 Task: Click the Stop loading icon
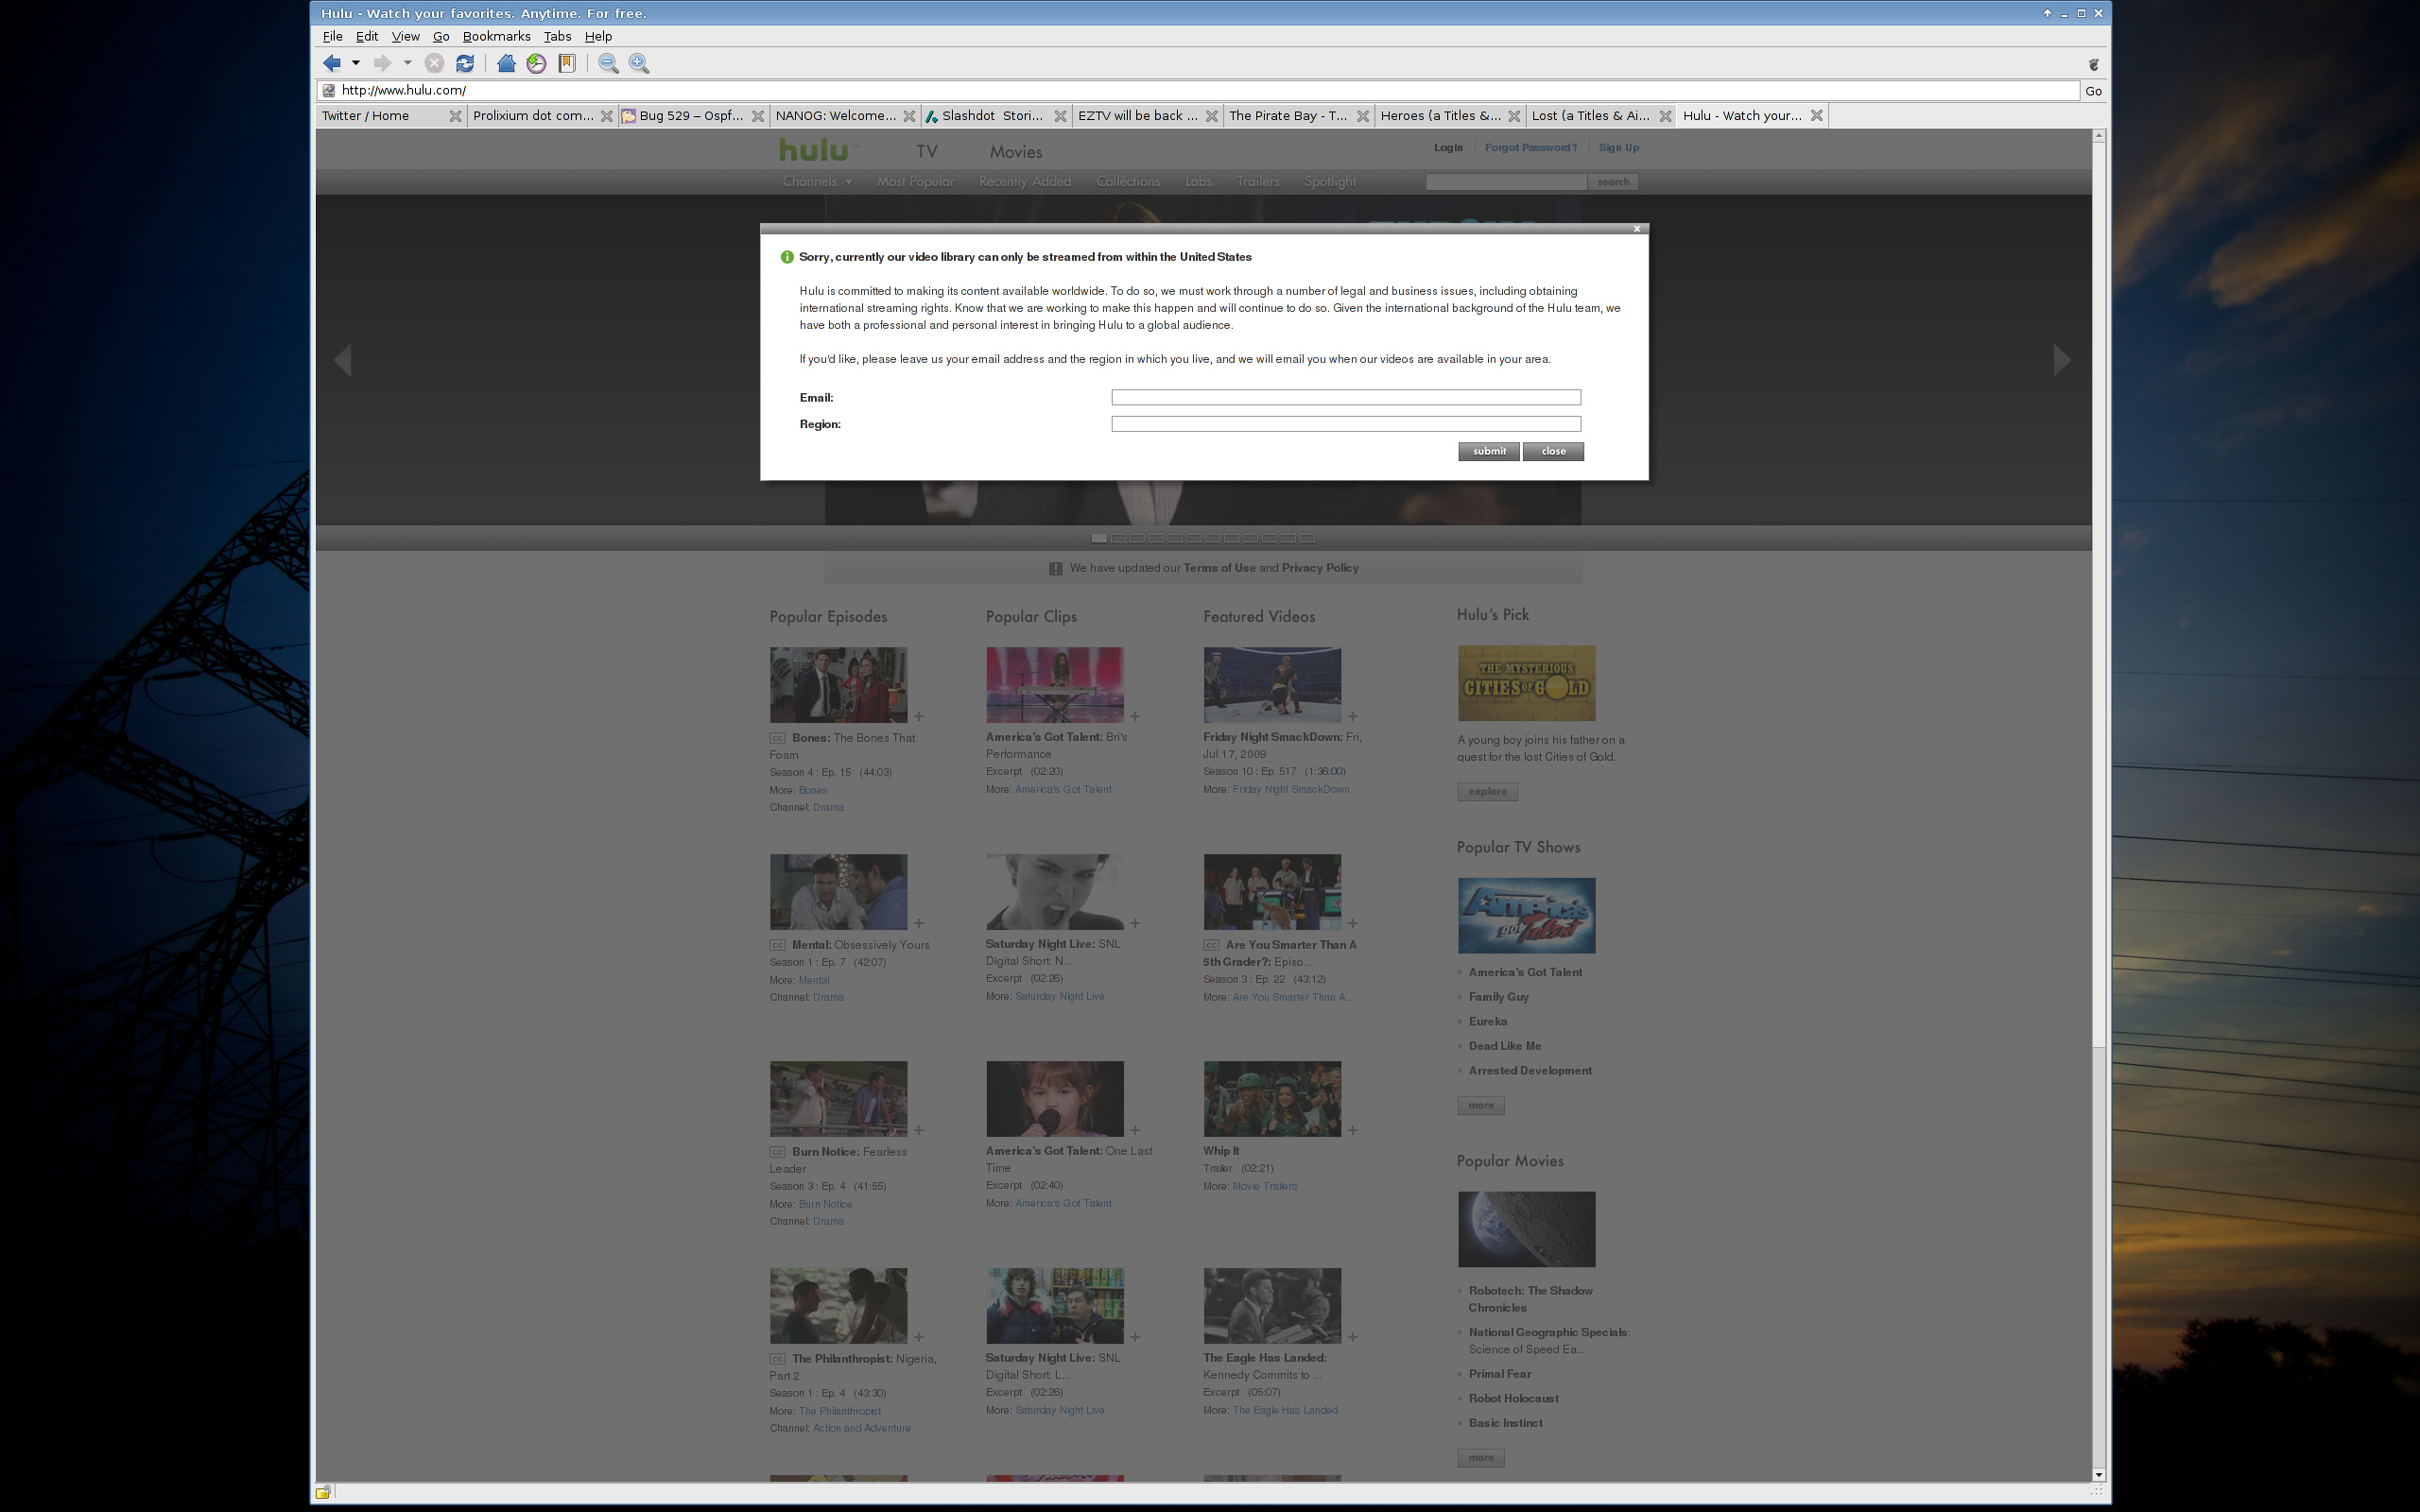(x=434, y=63)
